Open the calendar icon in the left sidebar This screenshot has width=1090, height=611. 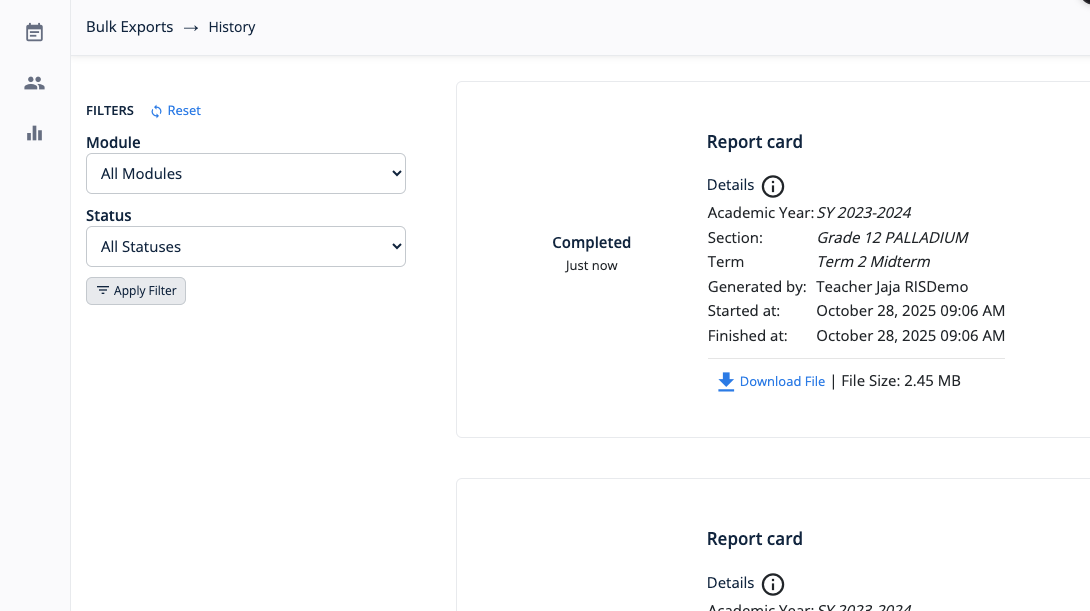pos(35,33)
